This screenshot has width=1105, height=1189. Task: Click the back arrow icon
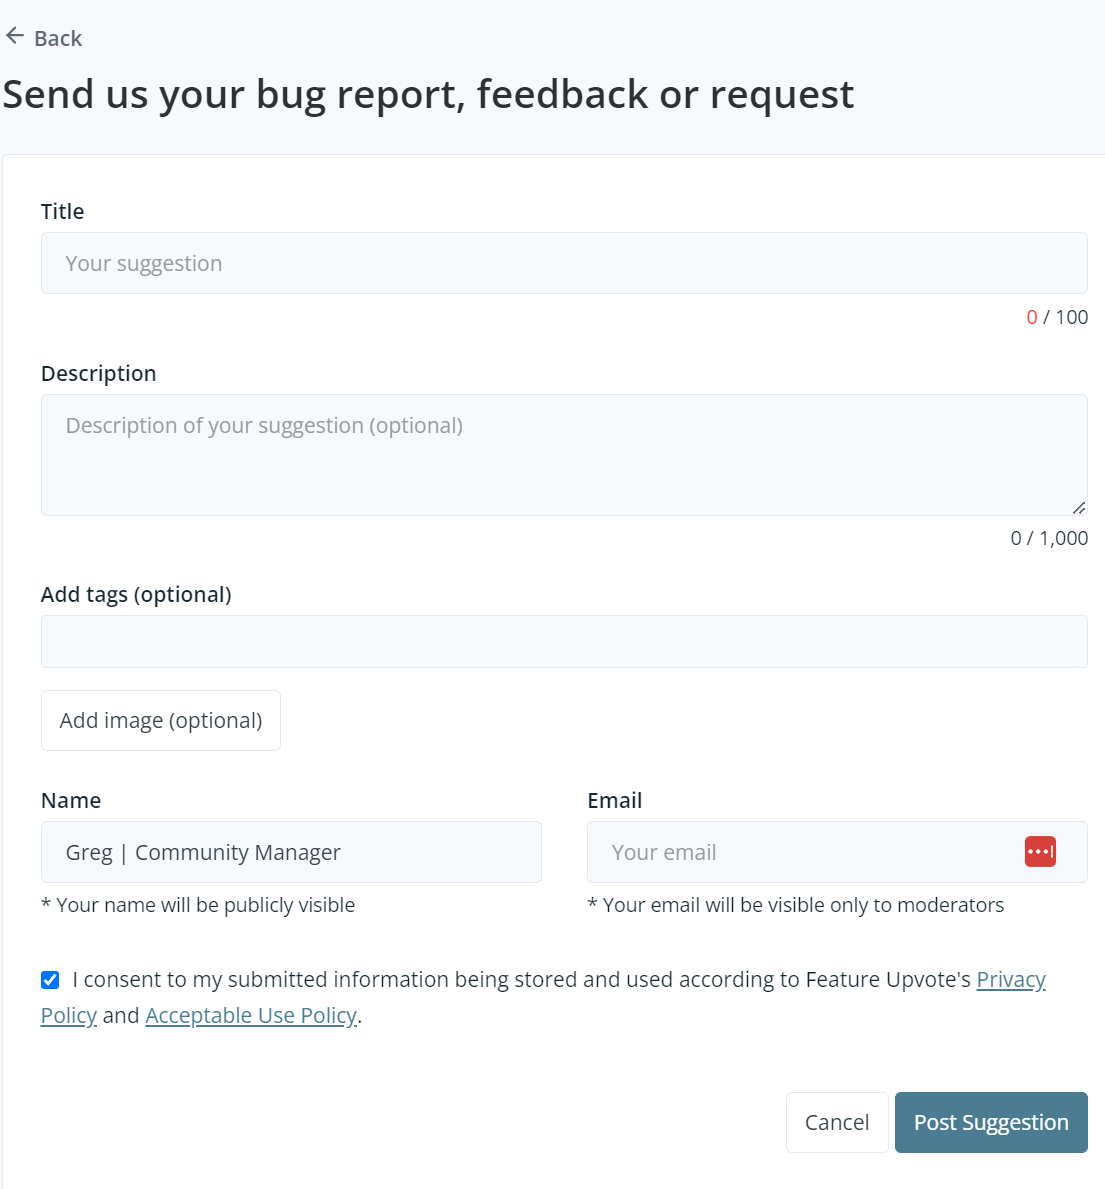click(x=15, y=37)
